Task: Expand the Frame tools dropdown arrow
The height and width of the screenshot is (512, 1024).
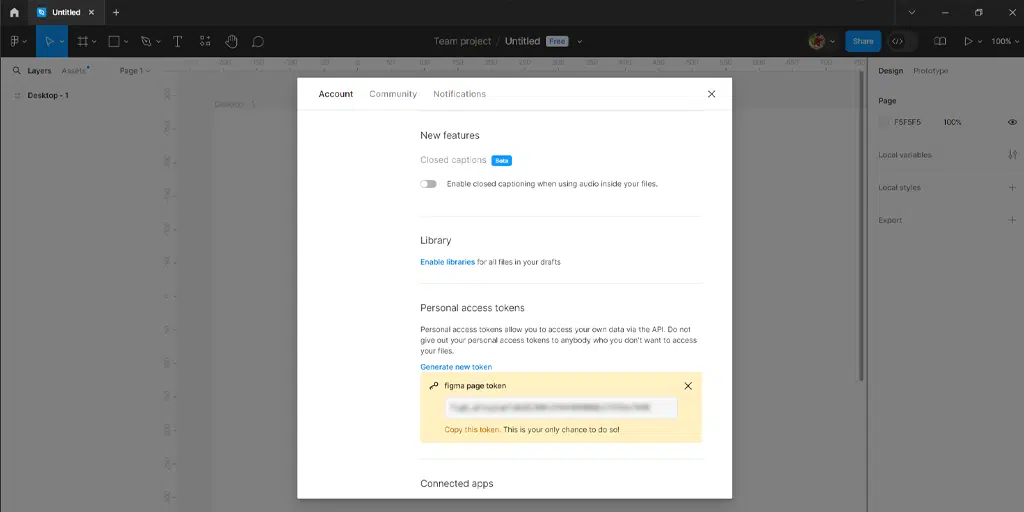Action: click(94, 41)
